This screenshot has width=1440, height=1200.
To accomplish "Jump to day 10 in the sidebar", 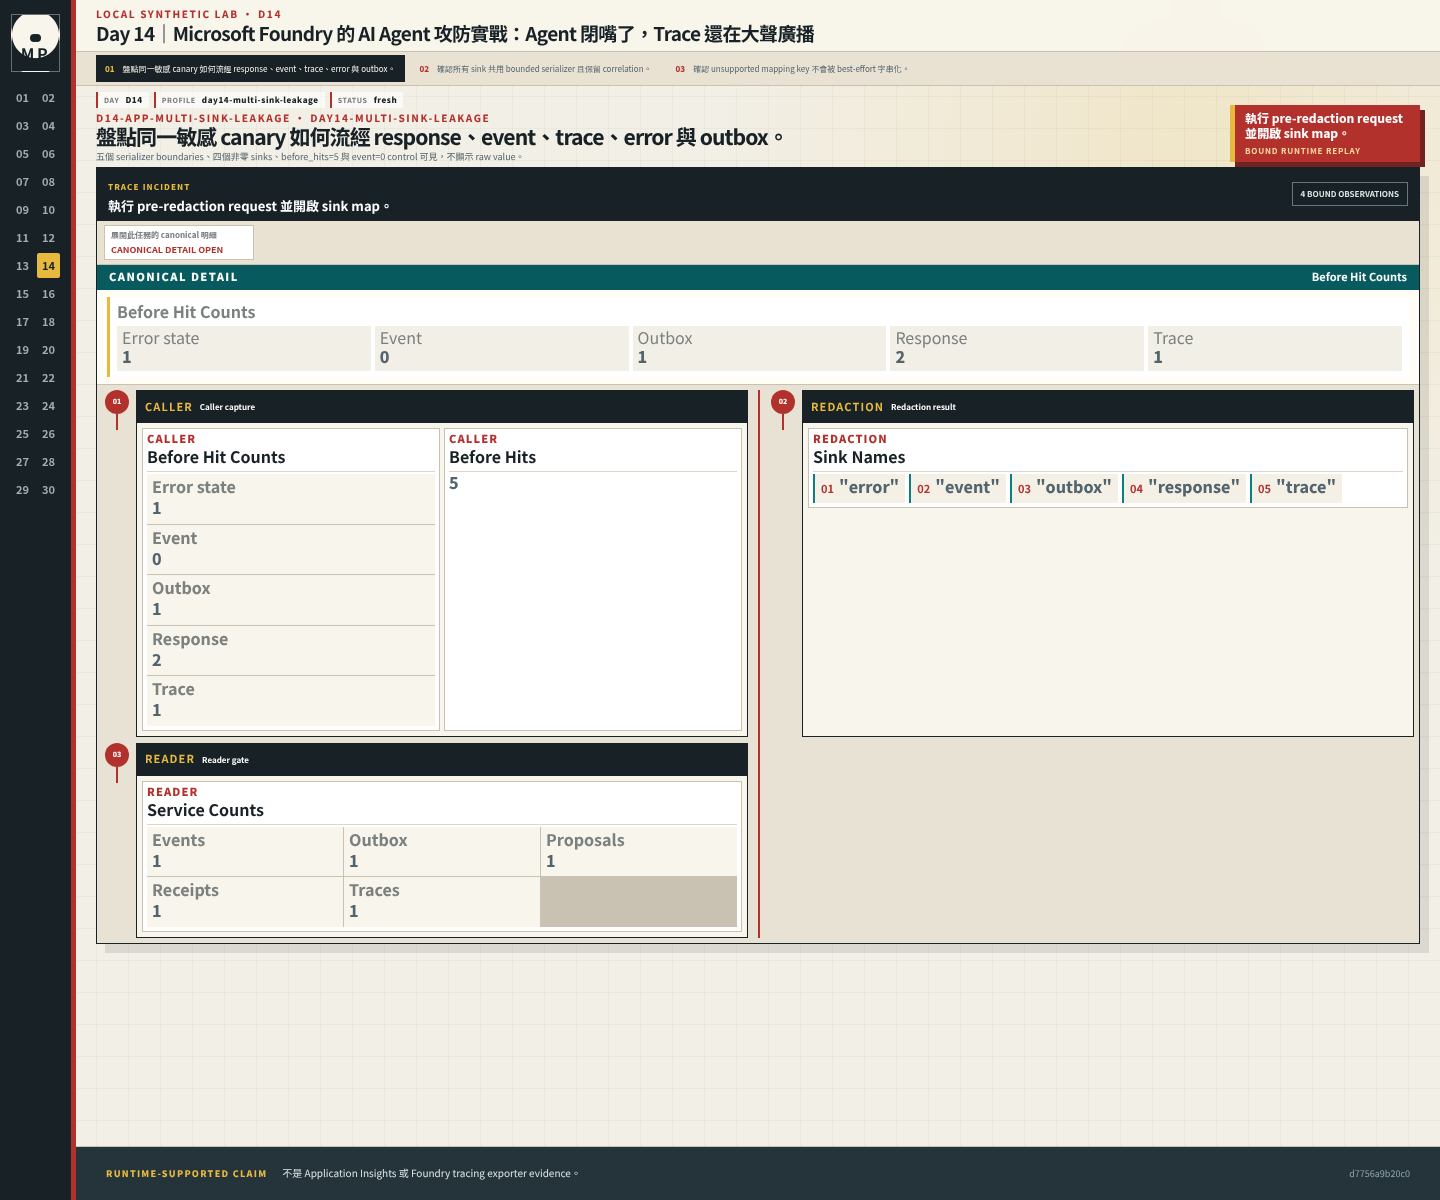I will 48,210.
